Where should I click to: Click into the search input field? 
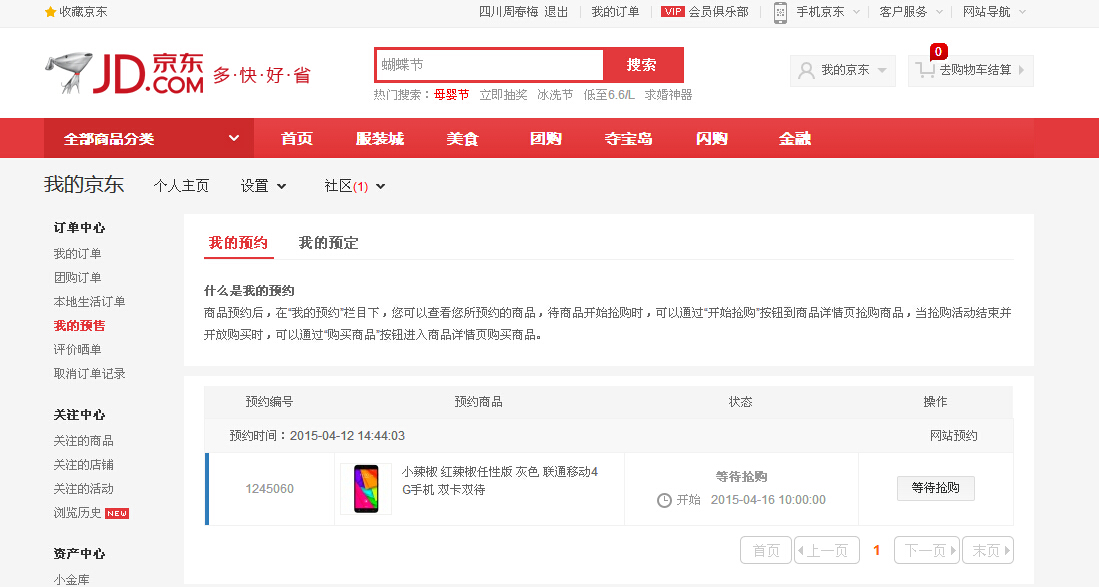(x=490, y=65)
